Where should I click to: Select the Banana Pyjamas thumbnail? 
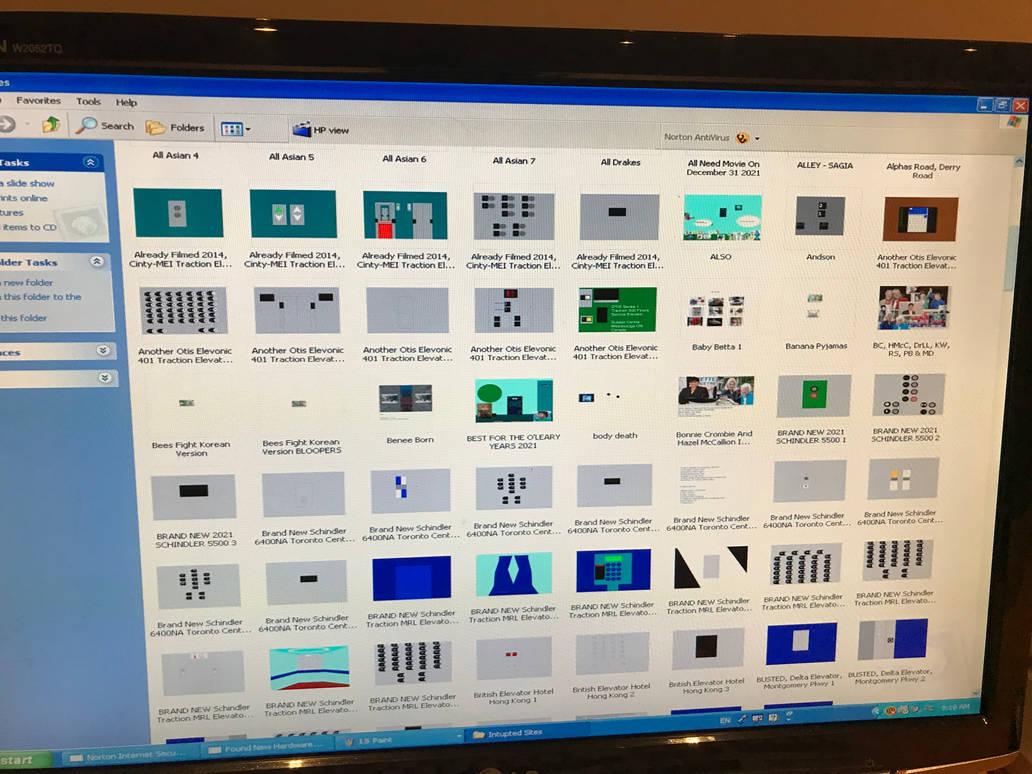pos(814,305)
